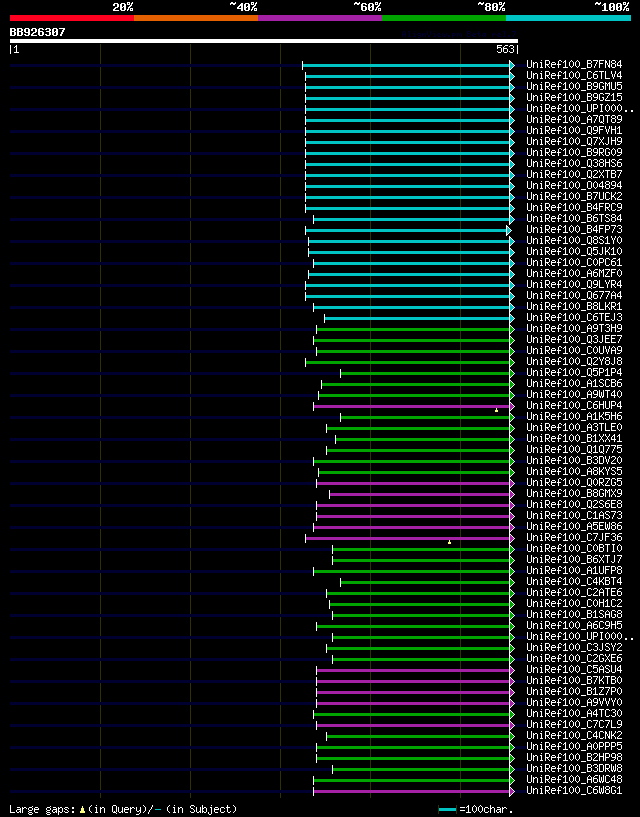This screenshot has width=640, height=817.
Task: Click the yellow gap marker under C6HUP4 bar
Action: (x=496, y=411)
